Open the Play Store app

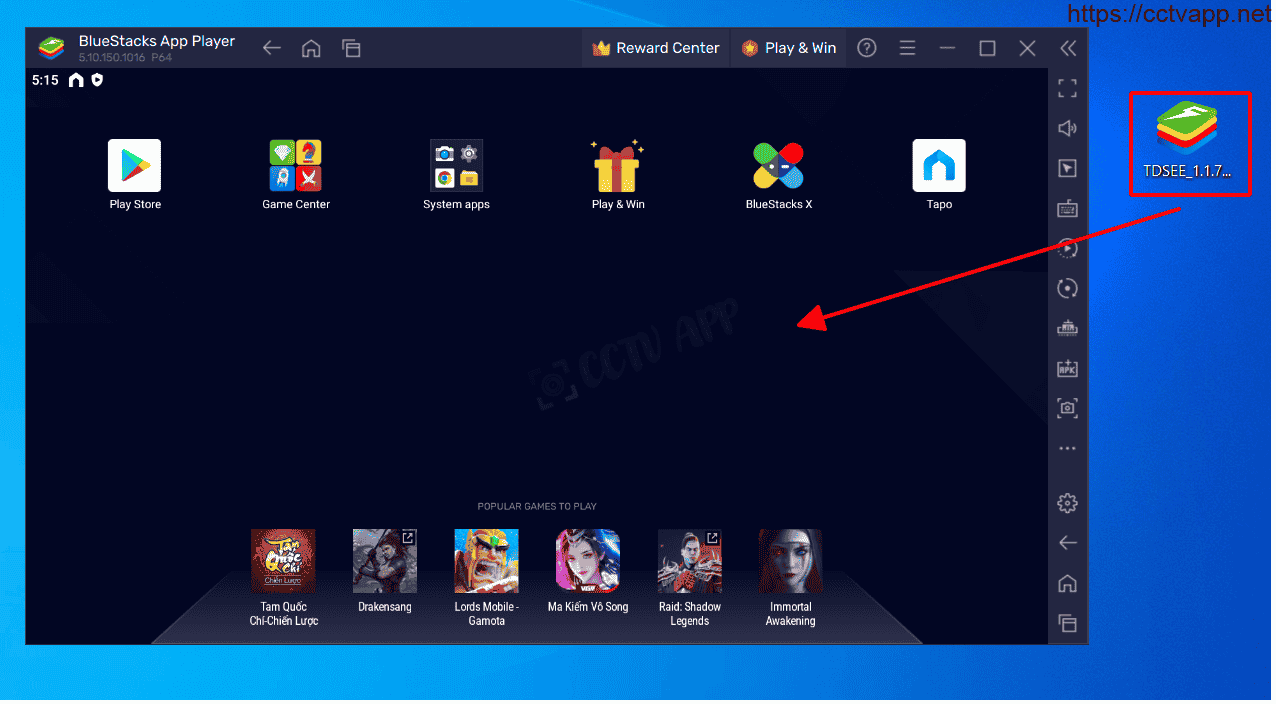134,166
